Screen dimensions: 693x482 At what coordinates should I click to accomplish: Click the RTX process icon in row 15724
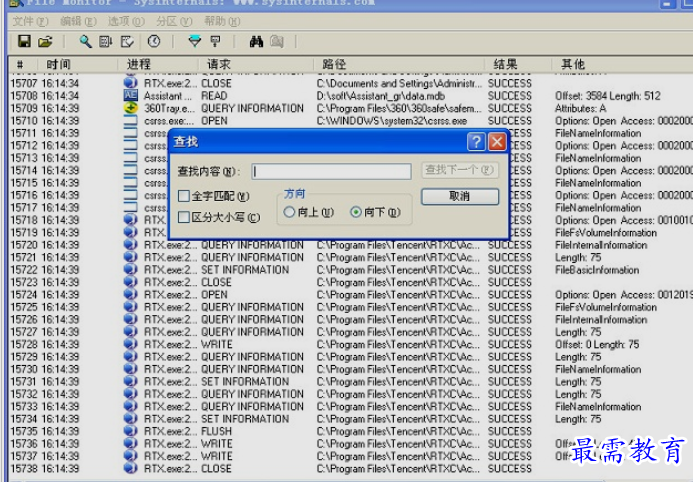tap(130, 294)
